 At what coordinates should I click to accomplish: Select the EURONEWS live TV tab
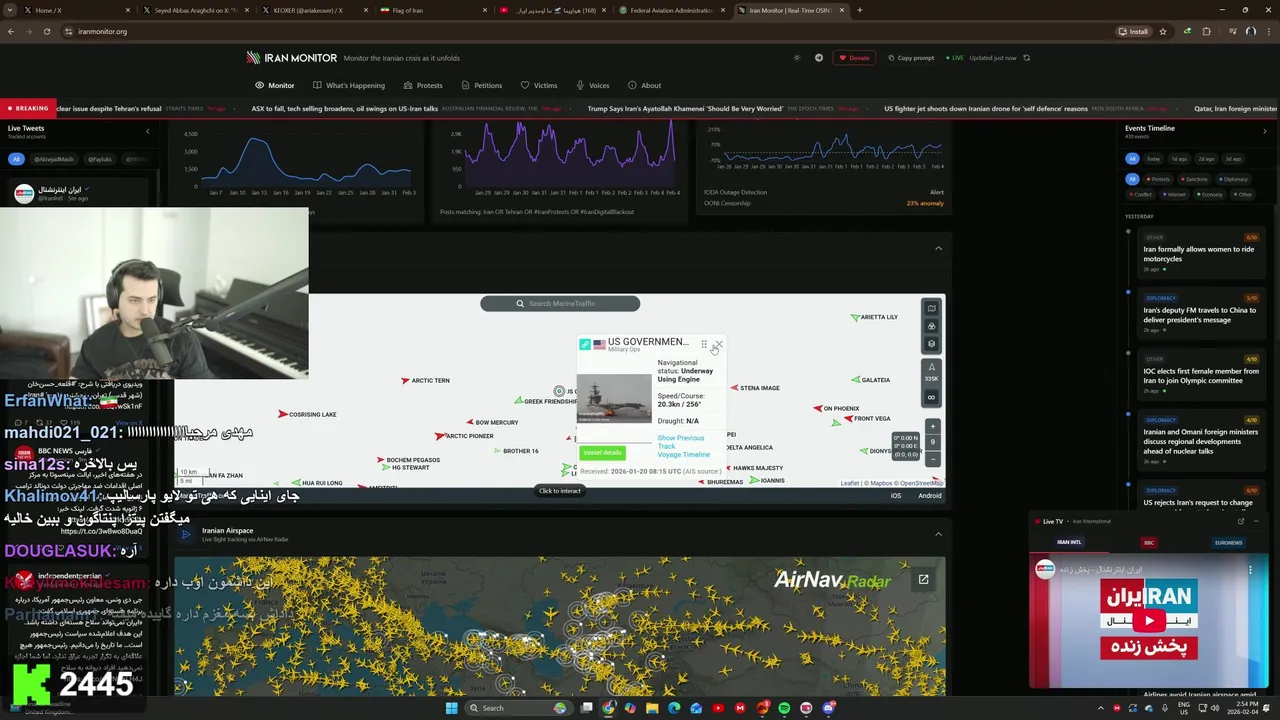pyautogui.click(x=1229, y=542)
